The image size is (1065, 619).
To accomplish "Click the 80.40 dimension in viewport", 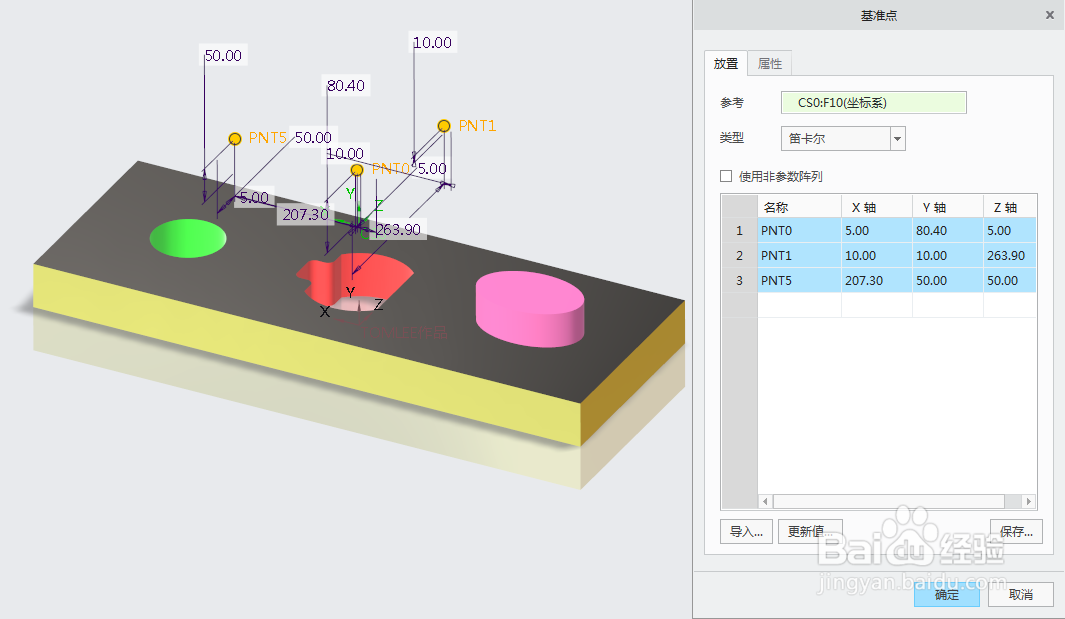I will coord(346,86).
